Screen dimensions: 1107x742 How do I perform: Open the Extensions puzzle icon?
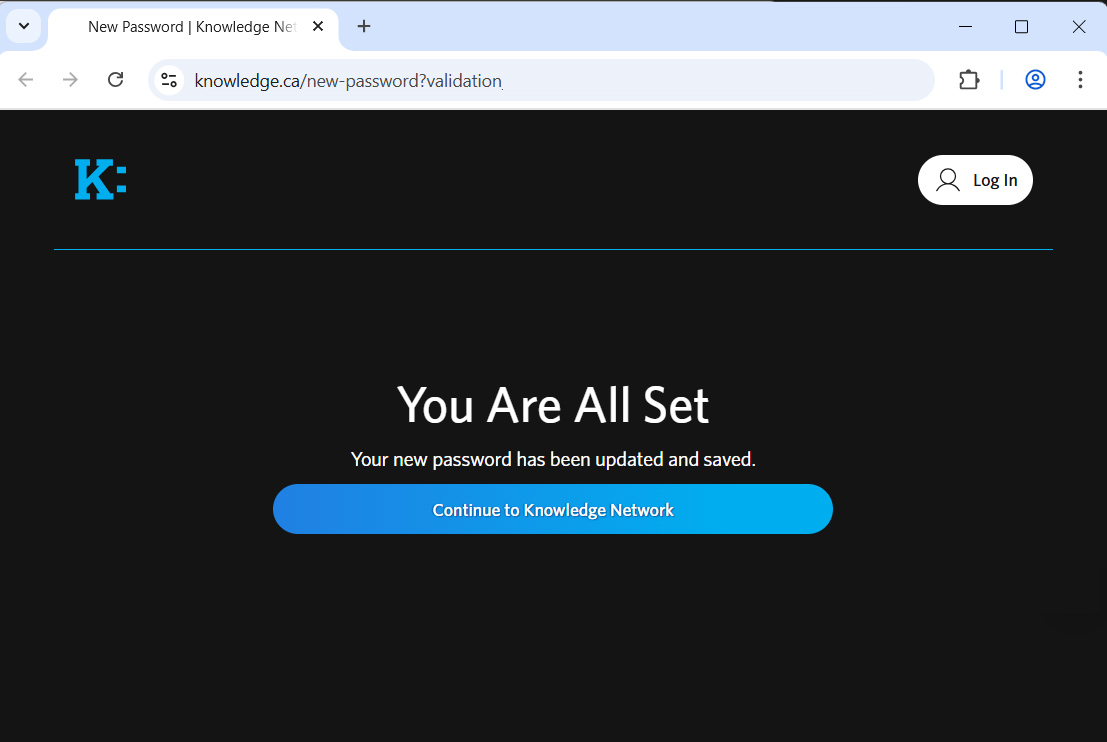969,80
